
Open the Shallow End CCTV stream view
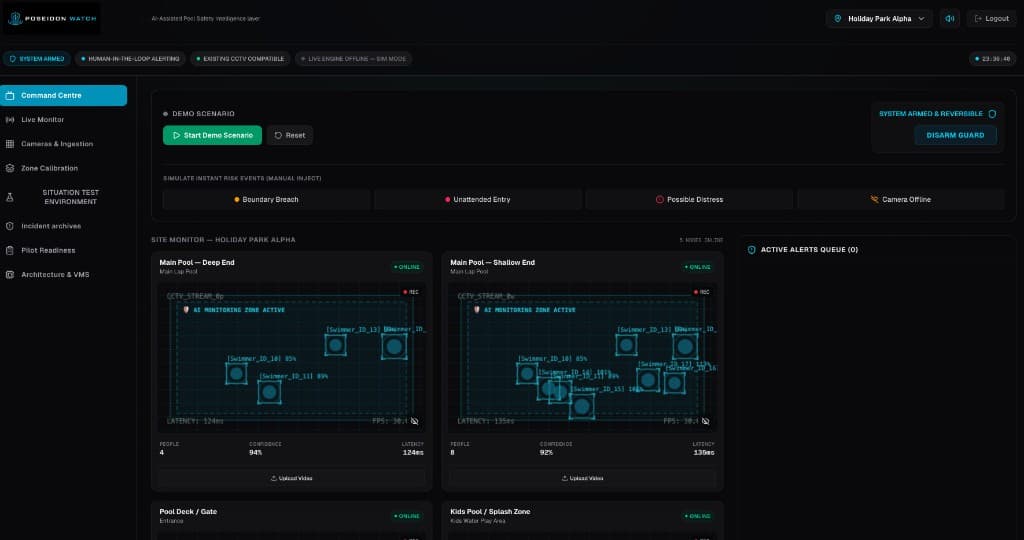[x=583, y=358]
